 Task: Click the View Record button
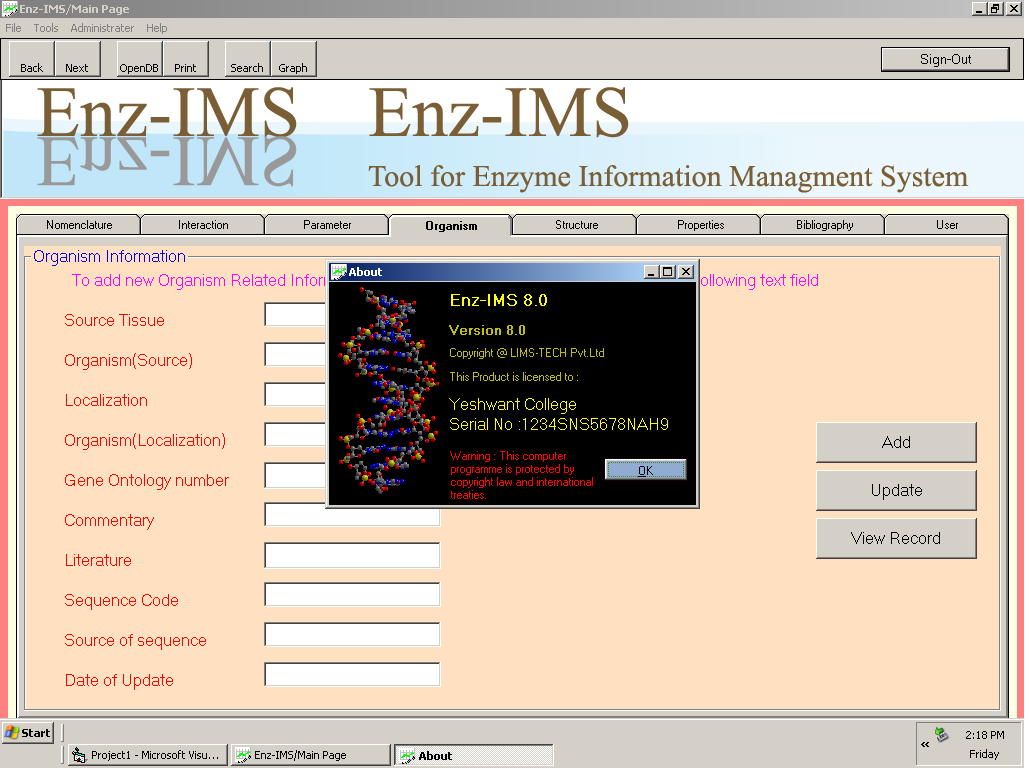(896, 538)
